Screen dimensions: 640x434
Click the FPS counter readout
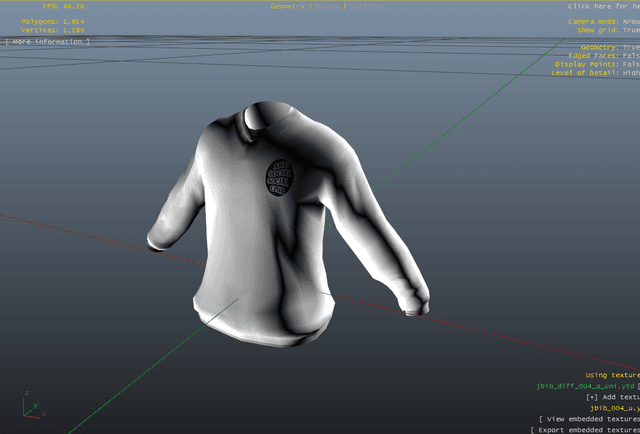pyautogui.click(x=63, y=6)
